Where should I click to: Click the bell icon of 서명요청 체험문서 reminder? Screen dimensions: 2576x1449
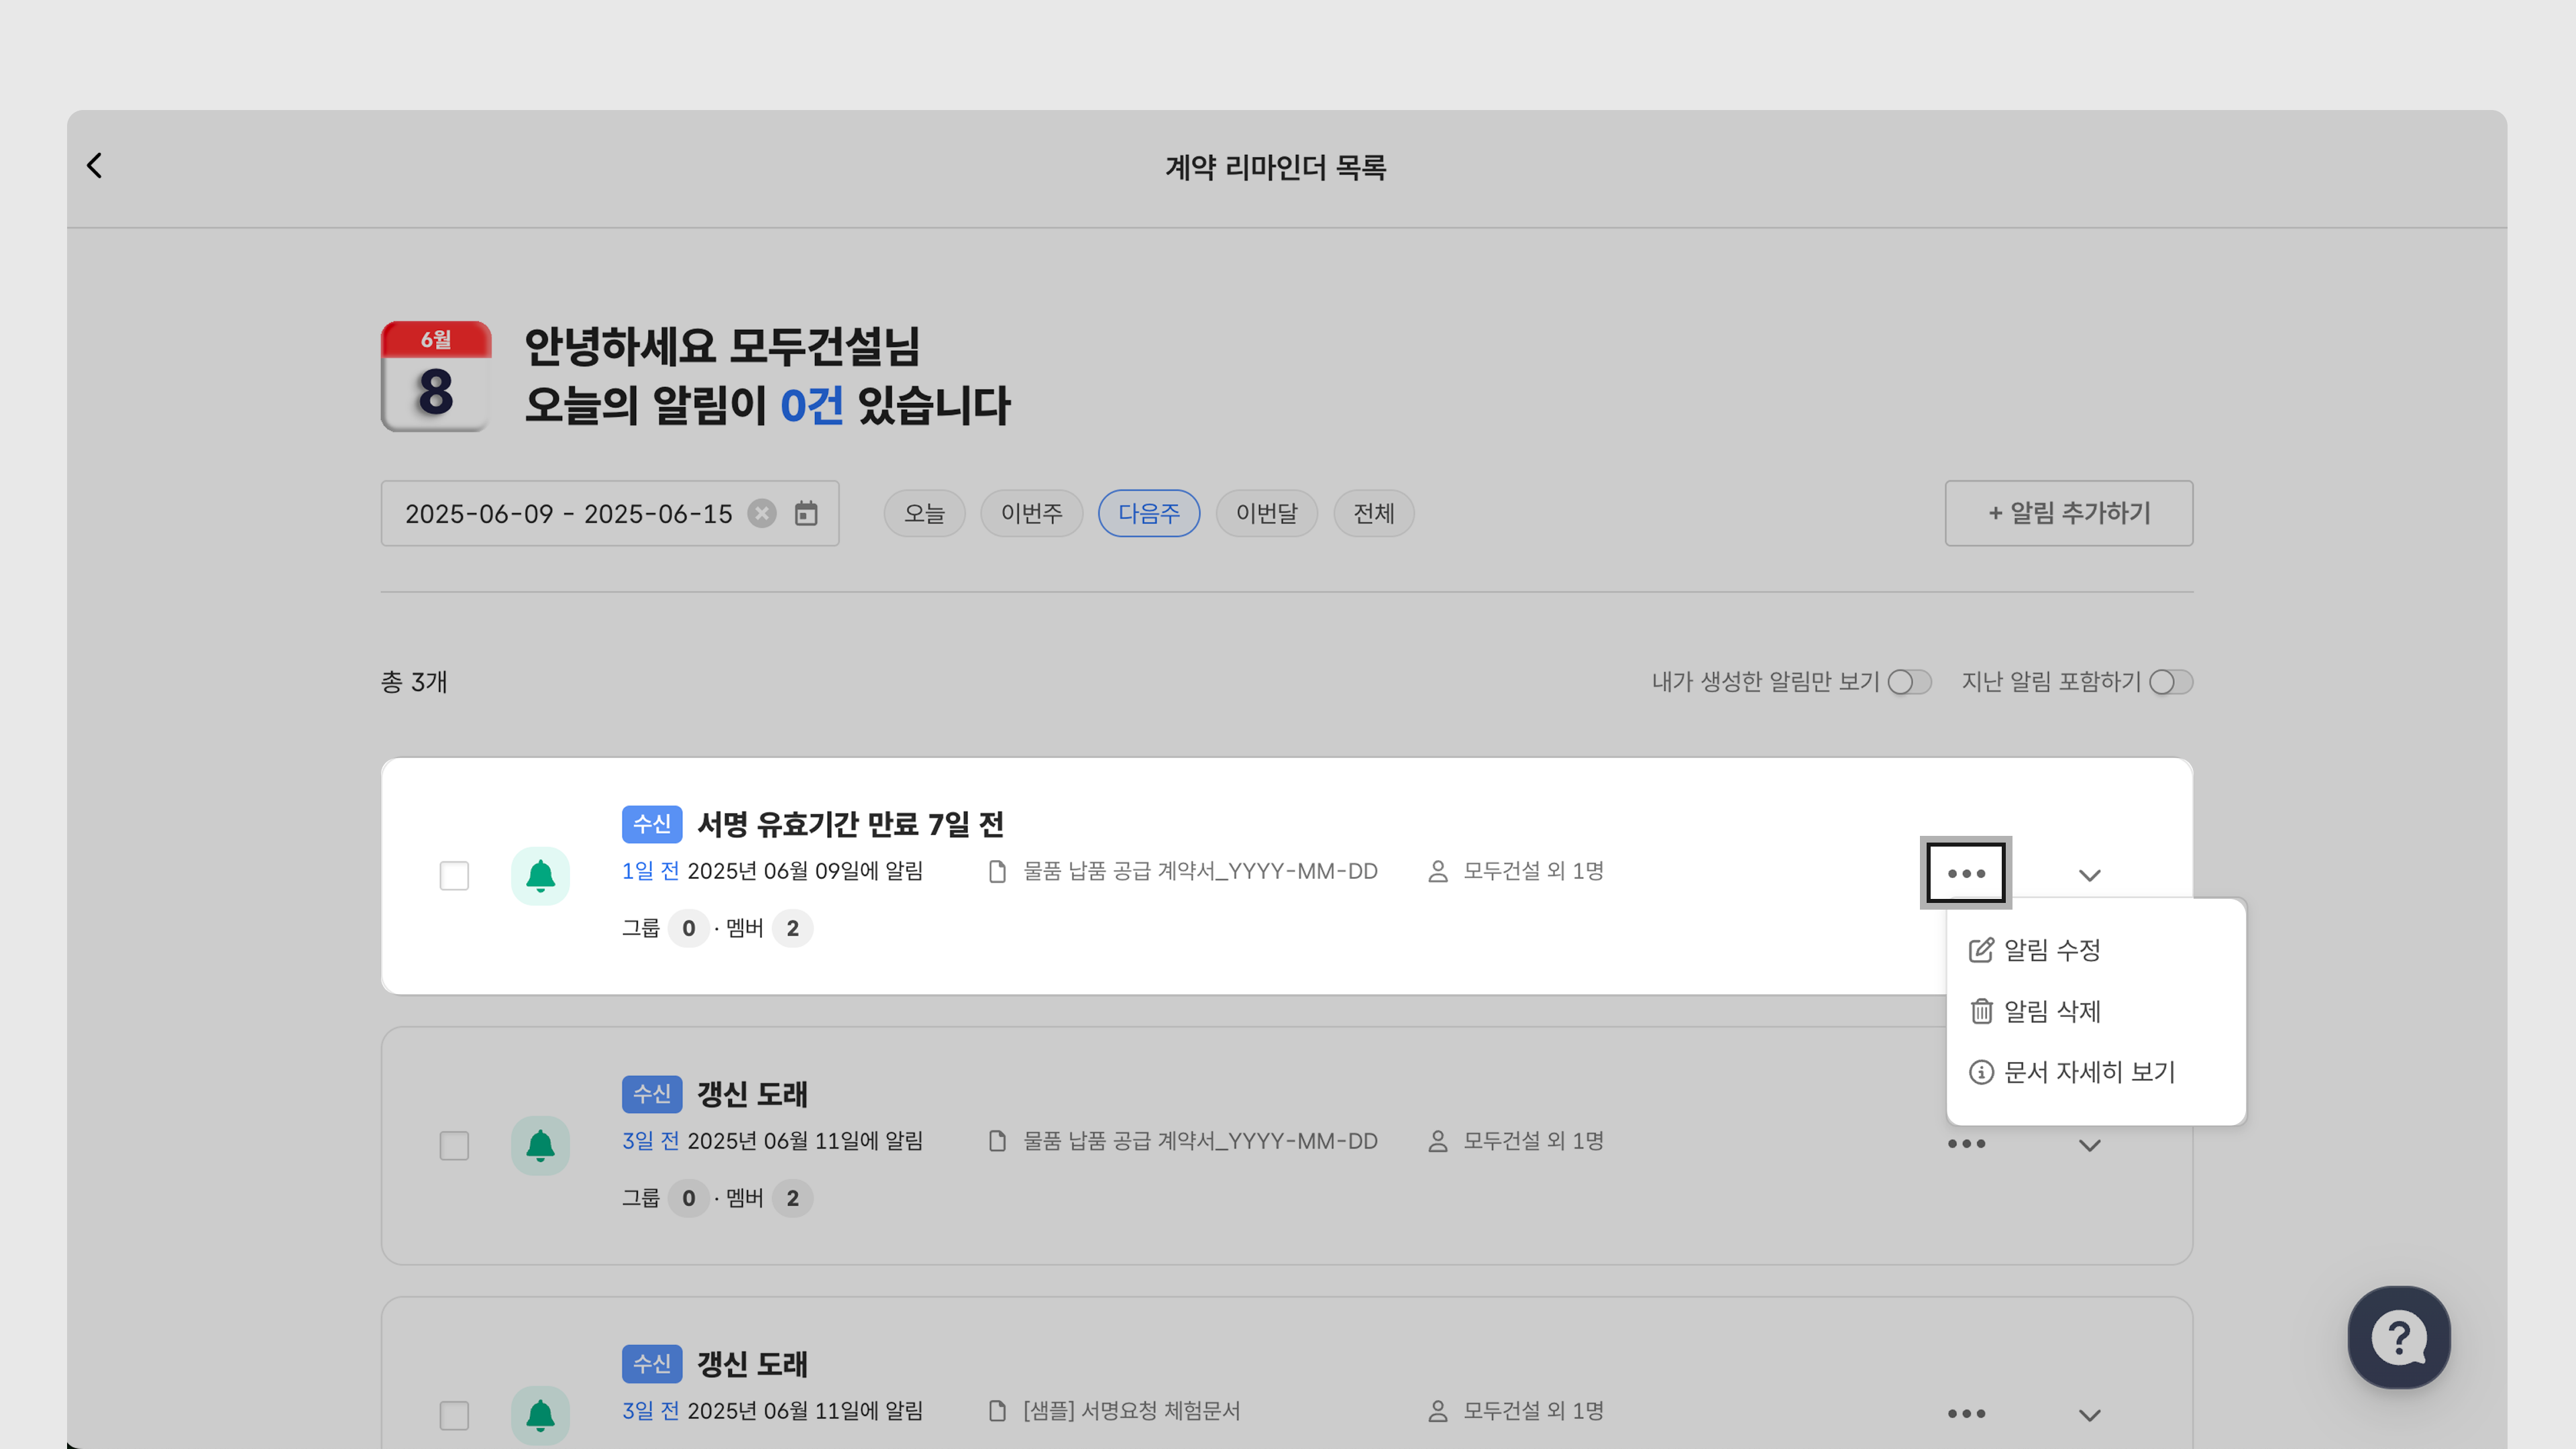(540, 1415)
